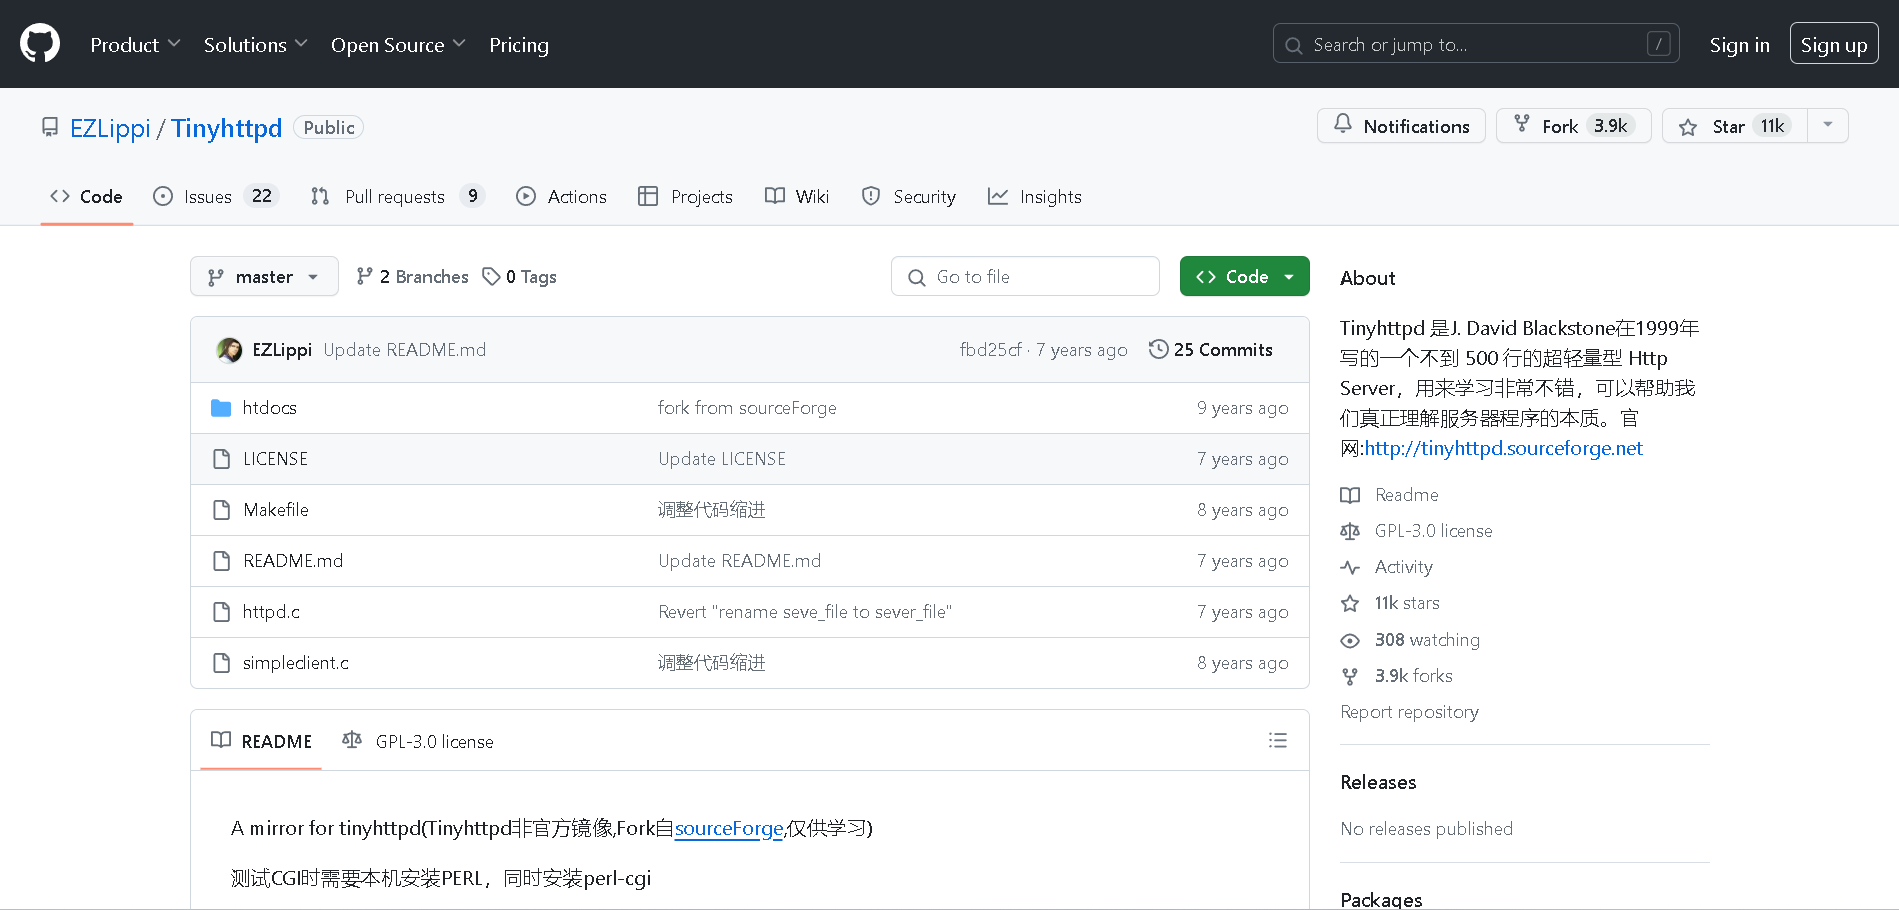Click the Sign up button
Image resolution: width=1899 pixels, height=910 pixels.
point(1833,45)
